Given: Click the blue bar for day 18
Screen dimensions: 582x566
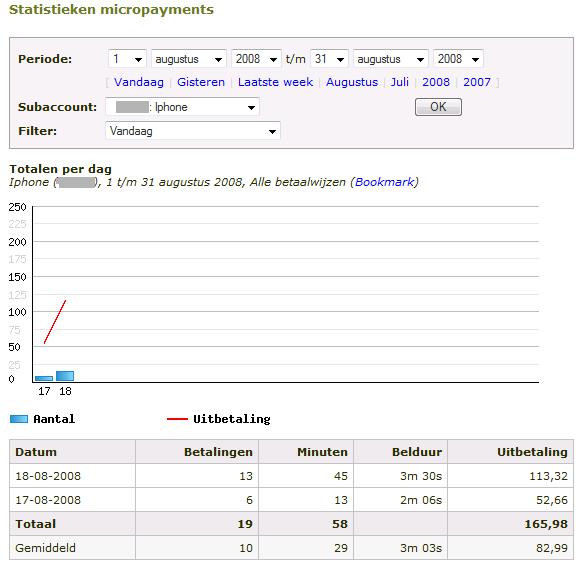Looking at the screenshot, I should [x=65, y=376].
